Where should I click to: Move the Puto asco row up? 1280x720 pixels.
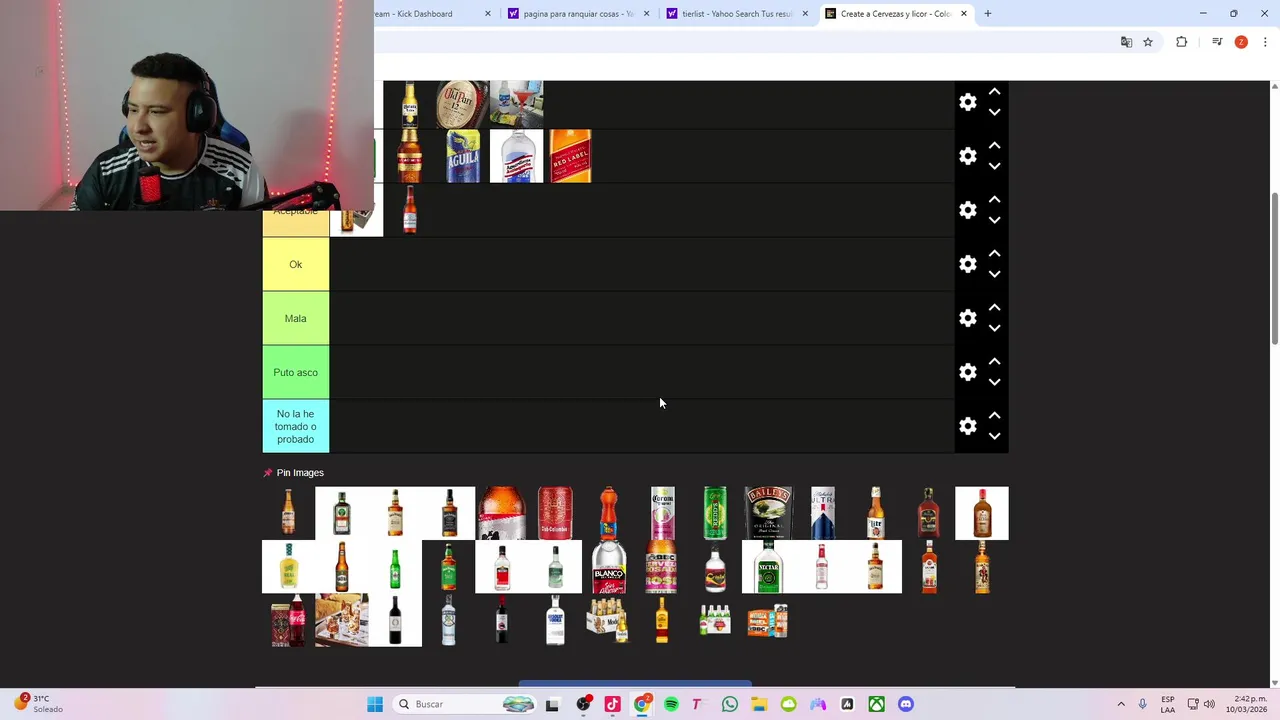(994, 361)
